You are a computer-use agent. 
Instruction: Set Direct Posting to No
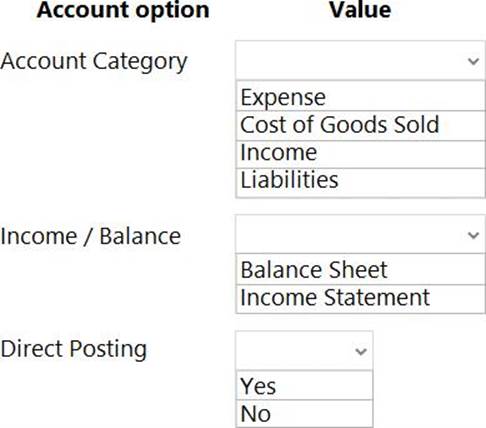pyautogui.click(x=304, y=413)
